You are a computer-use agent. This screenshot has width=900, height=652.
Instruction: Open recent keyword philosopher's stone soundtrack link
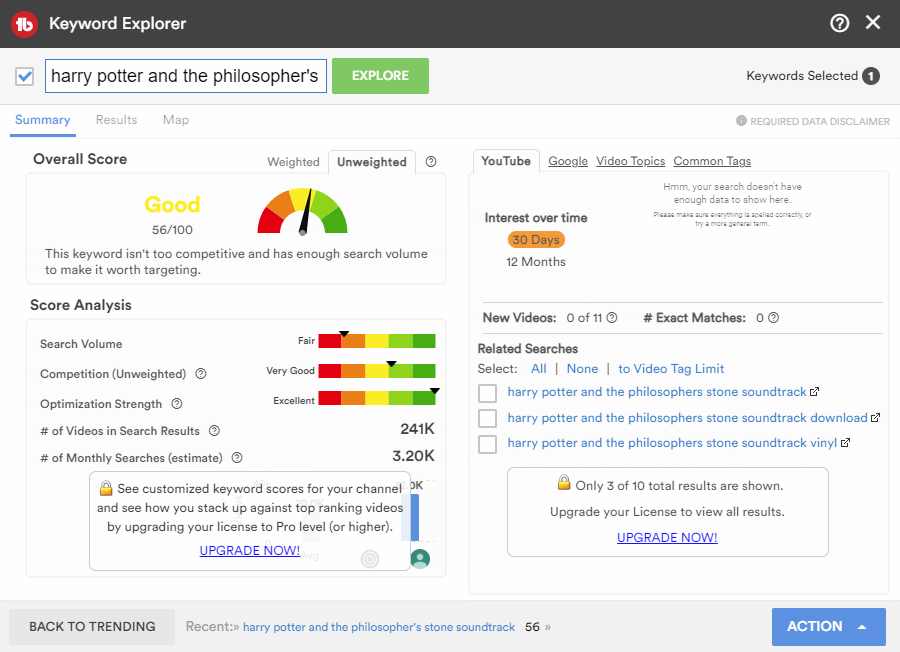(x=379, y=627)
